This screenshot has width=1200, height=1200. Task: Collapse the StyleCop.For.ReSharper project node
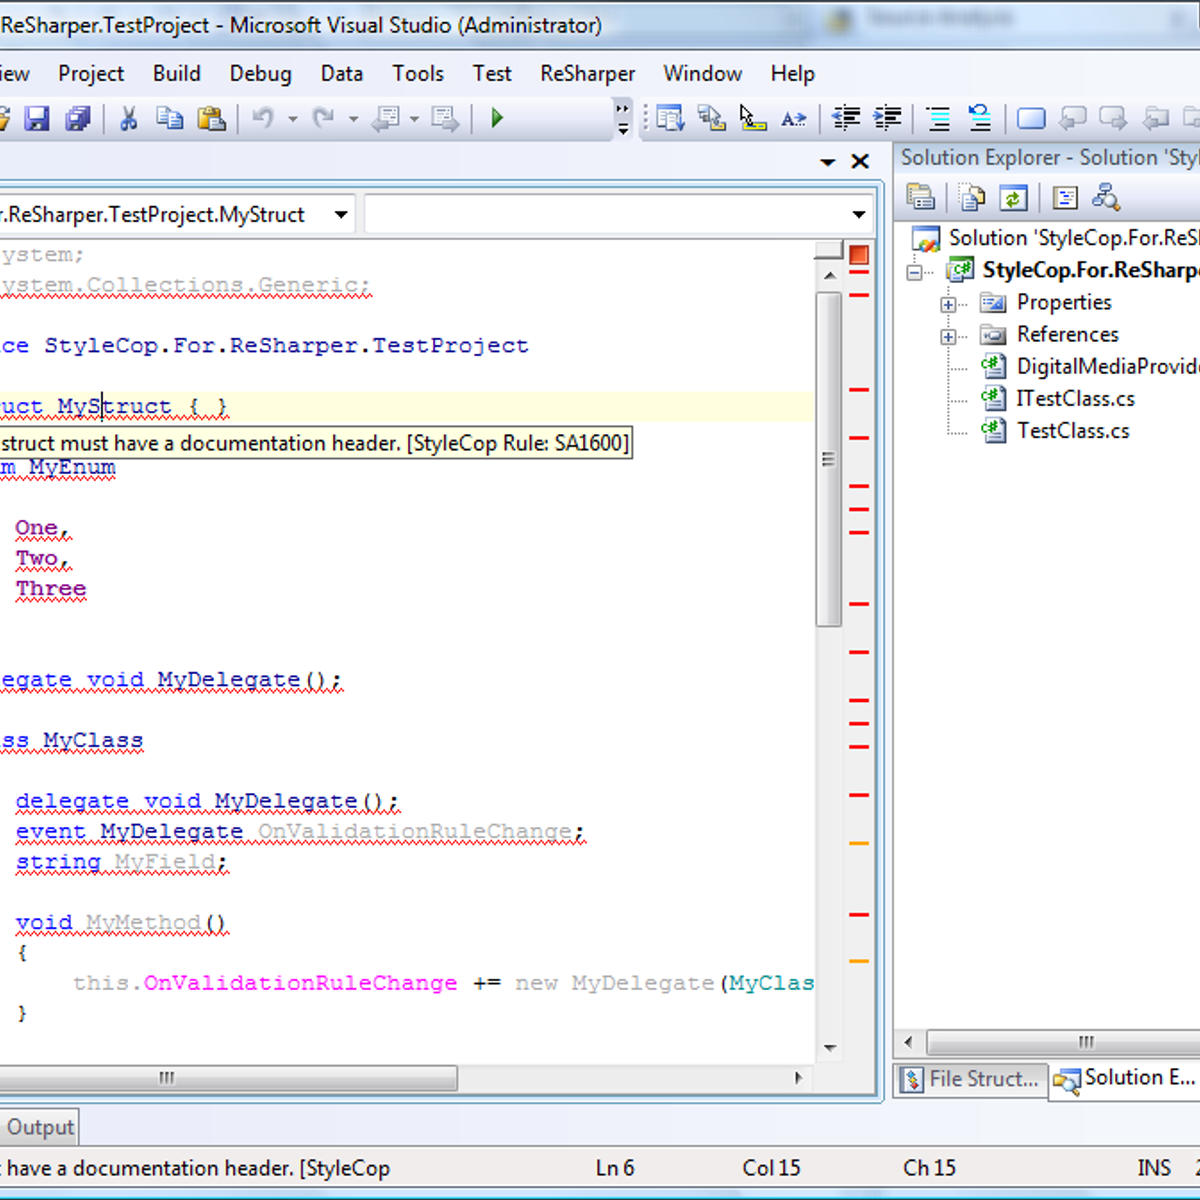914,272
